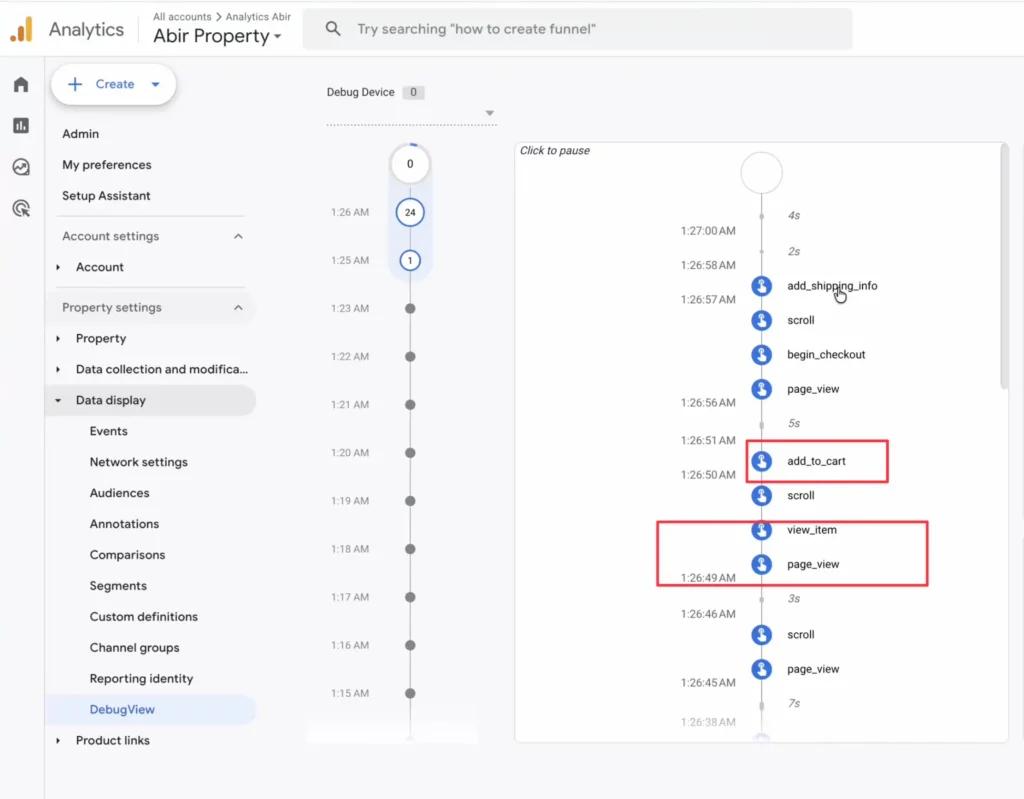Click the view_item event icon
Screen dimensions: 1024x799
(762, 530)
